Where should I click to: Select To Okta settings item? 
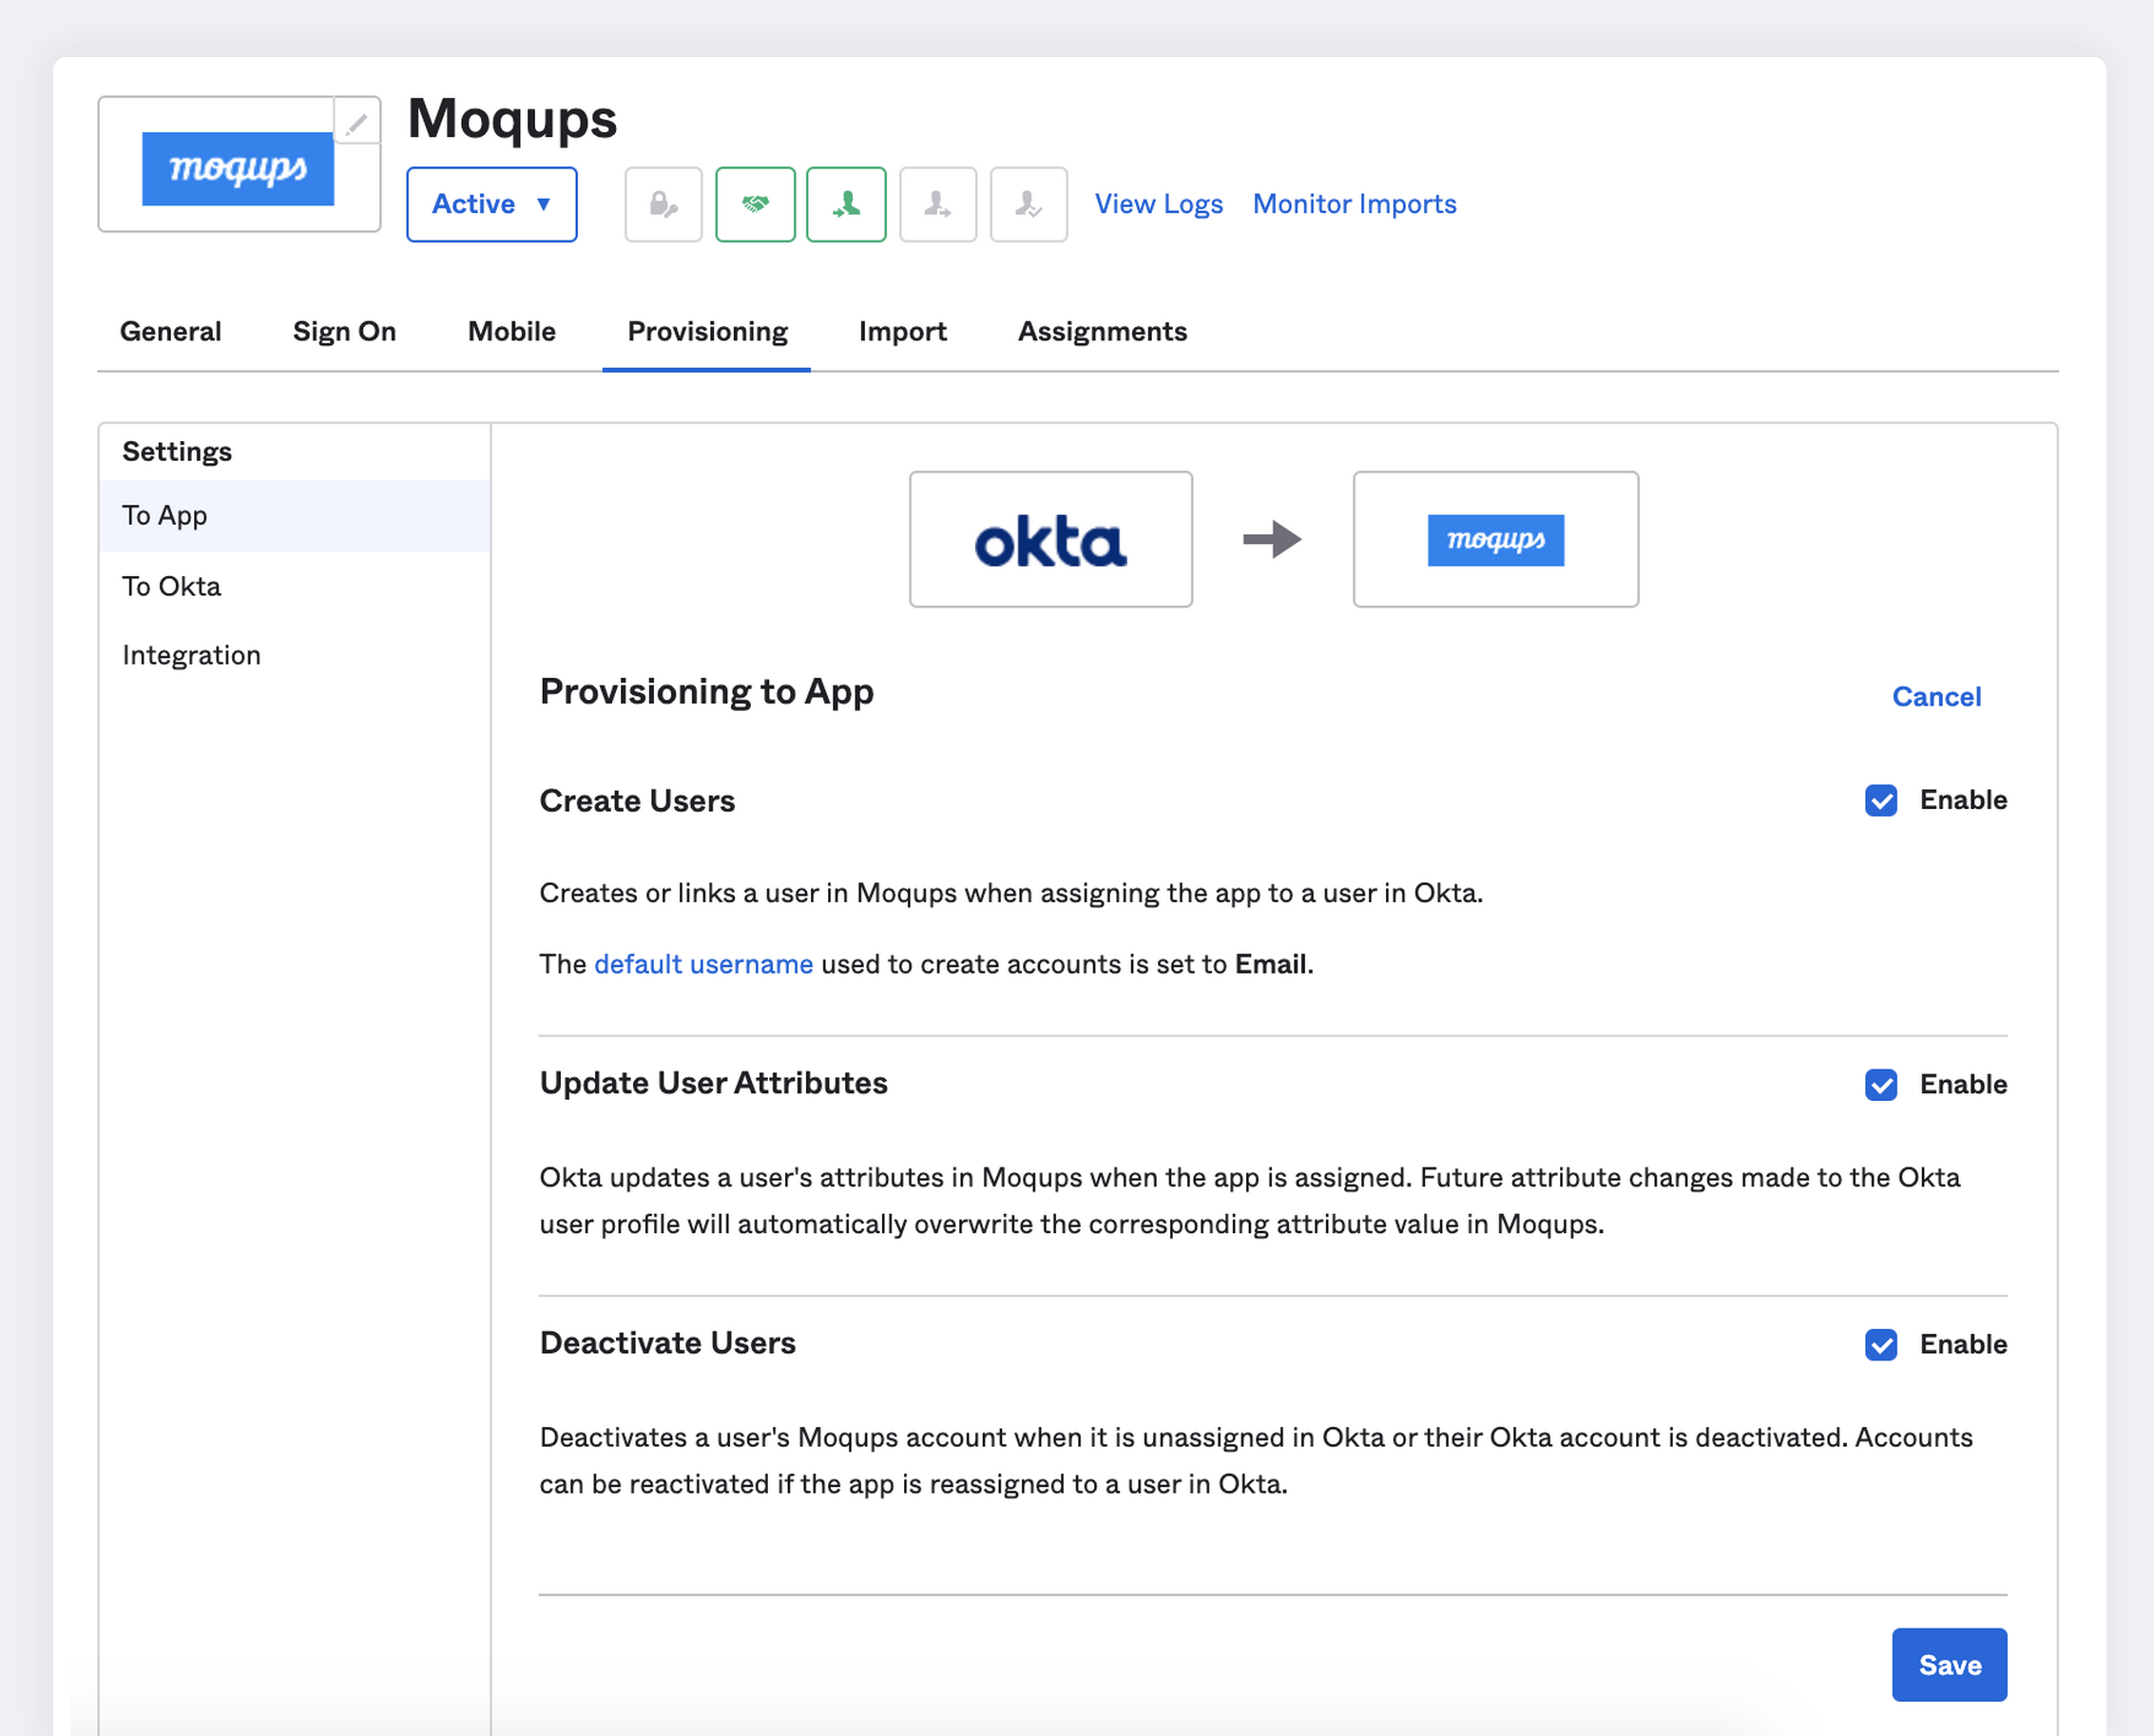tap(171, 586)
